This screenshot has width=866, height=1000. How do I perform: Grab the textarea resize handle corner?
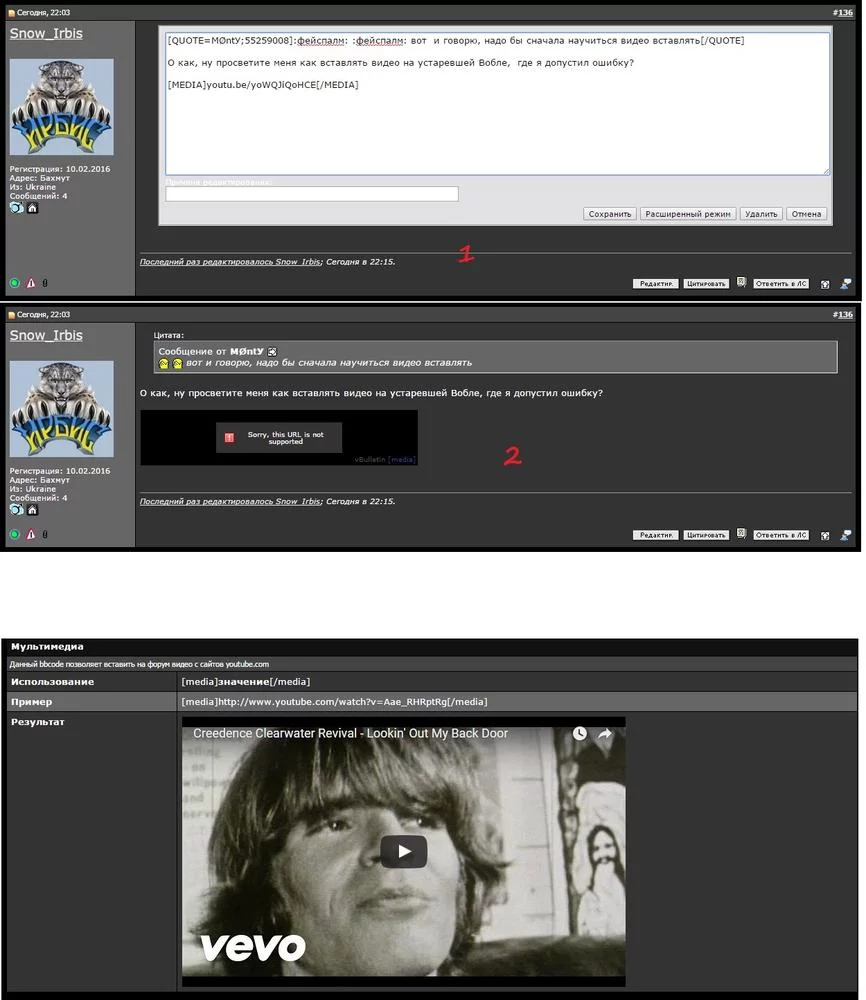pyautogui.click(x=826, y=172)
